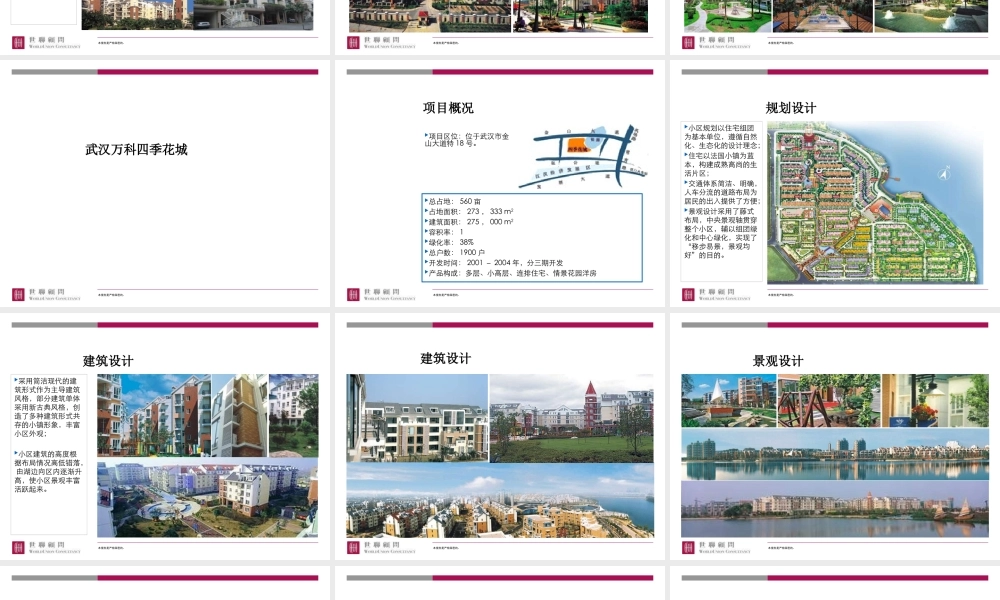Click the 占地面积: 273,333㎡ line

coord(469,211)
